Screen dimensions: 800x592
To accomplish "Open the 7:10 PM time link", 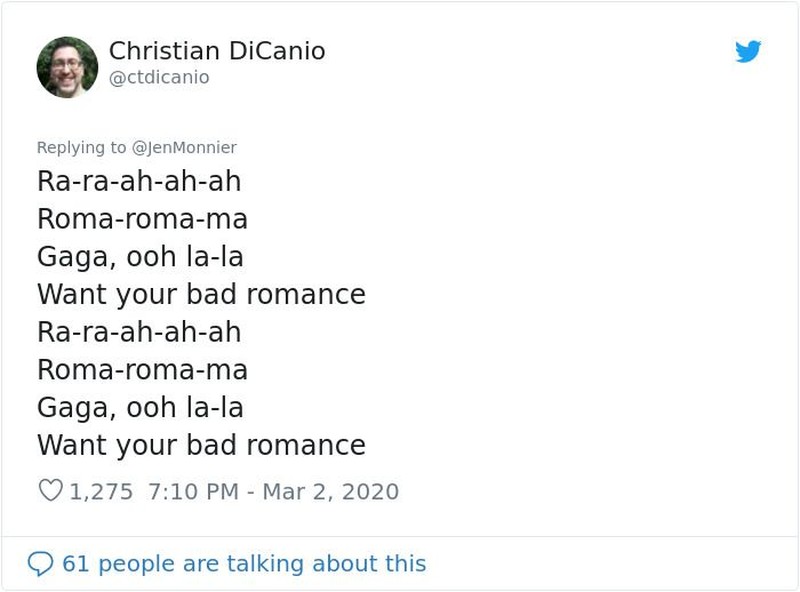I will [191, 492].
